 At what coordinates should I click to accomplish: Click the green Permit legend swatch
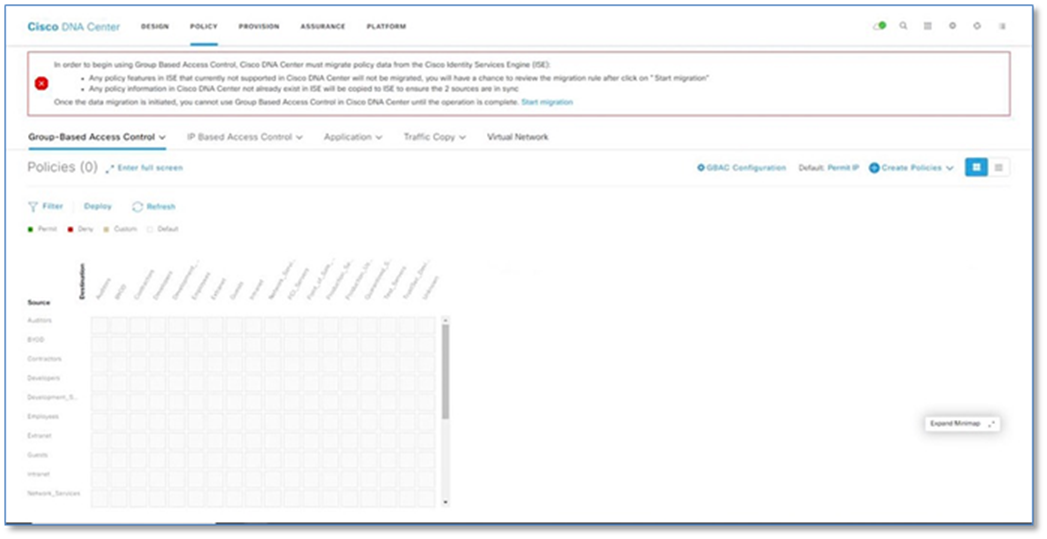coord(30,229)
